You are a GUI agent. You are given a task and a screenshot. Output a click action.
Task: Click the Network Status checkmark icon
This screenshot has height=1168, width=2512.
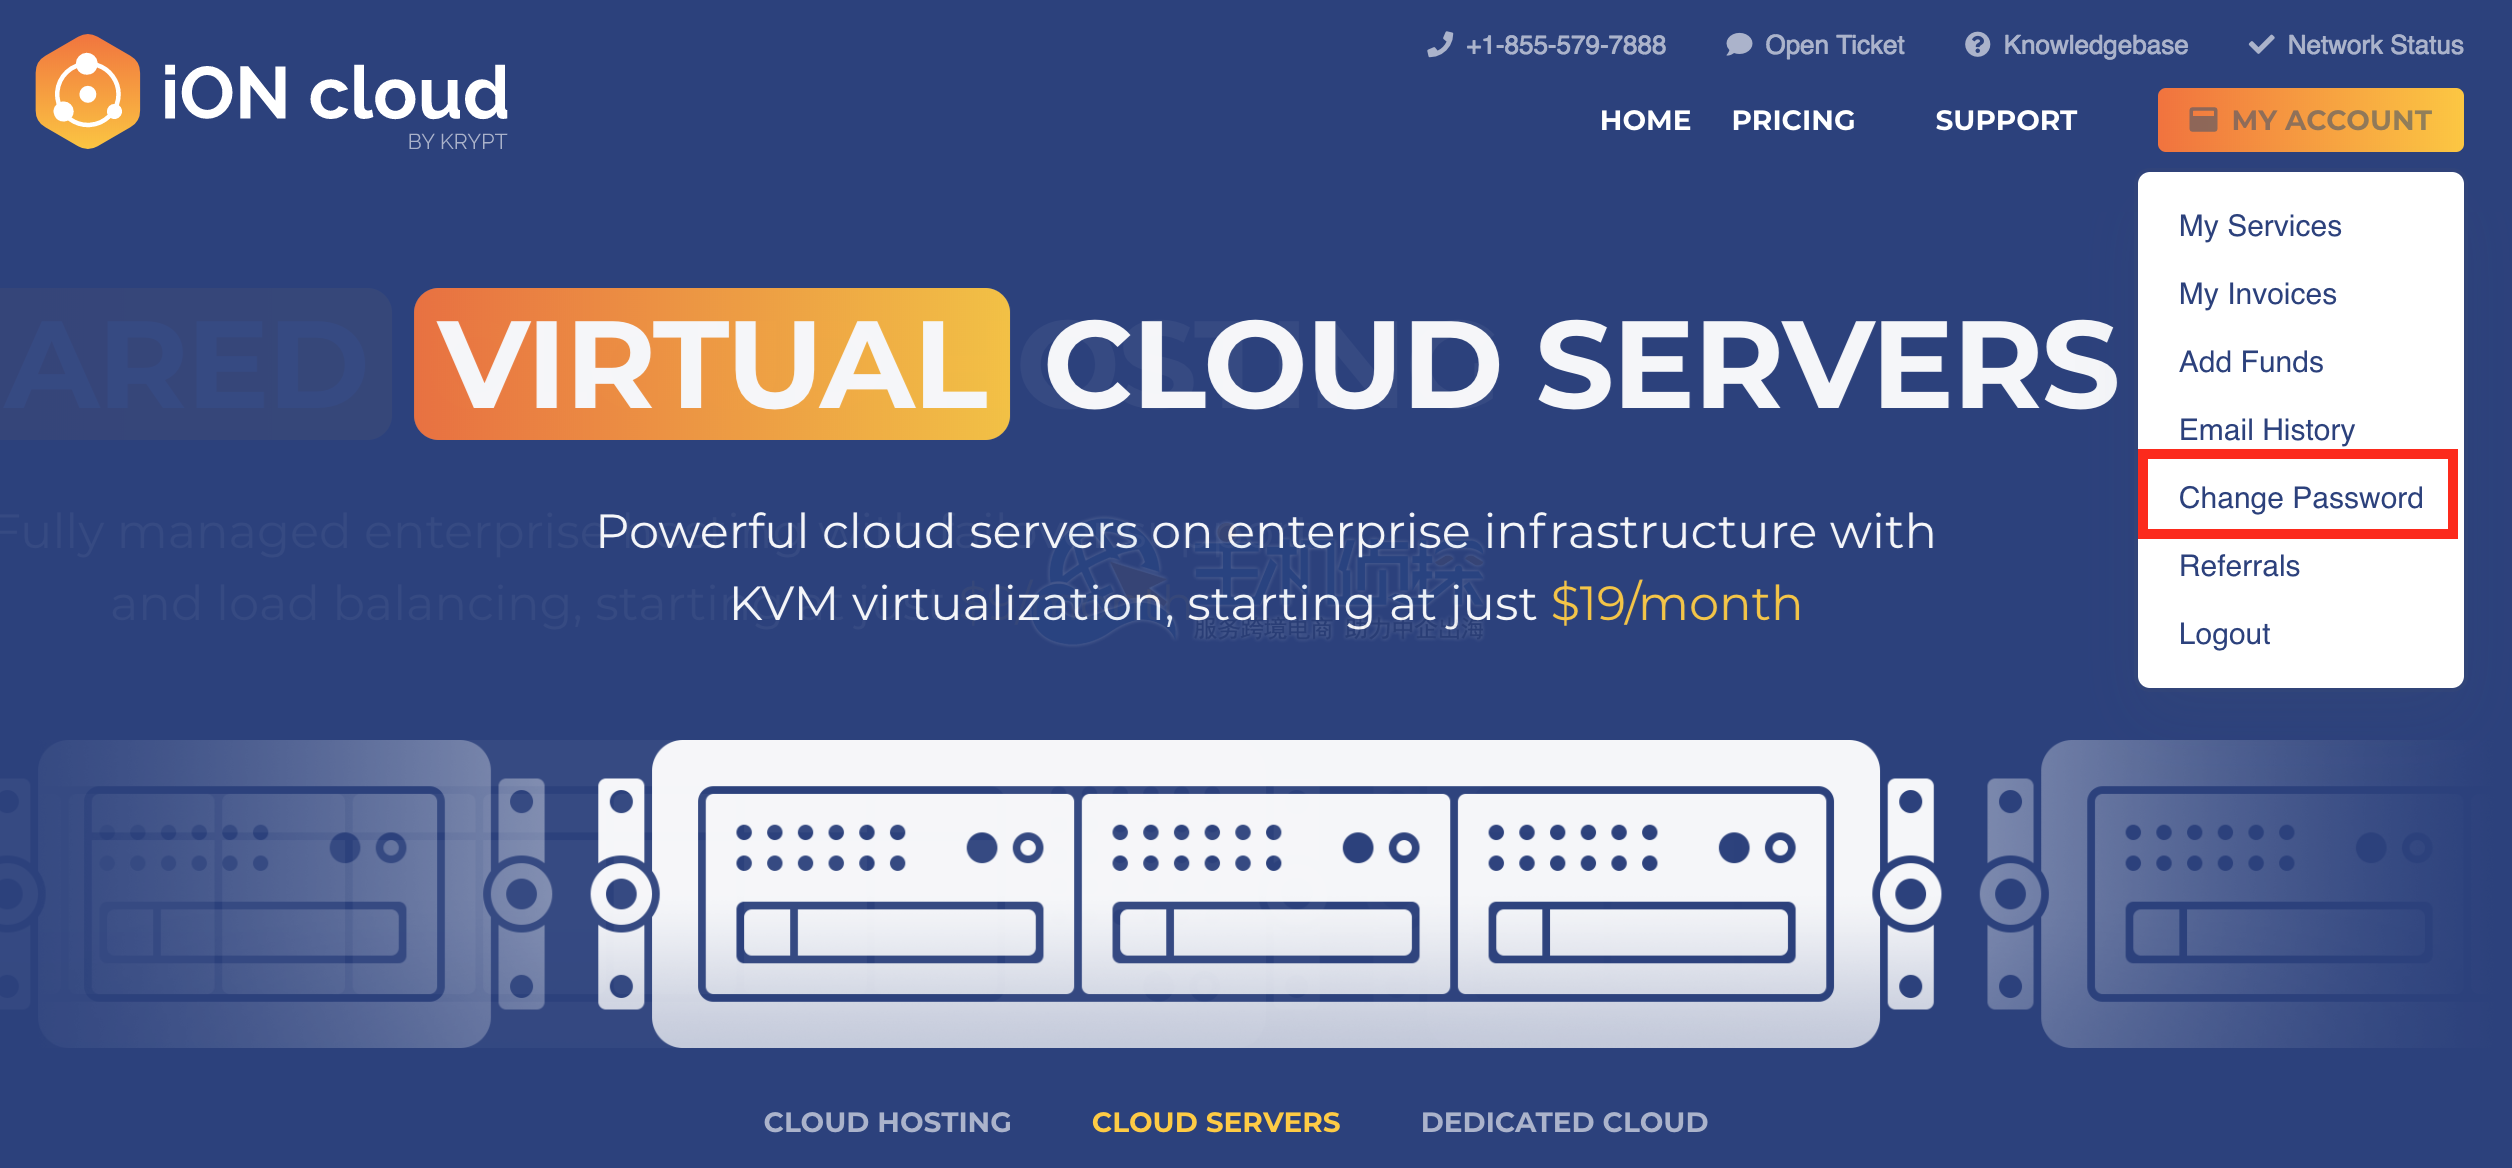click(2261, 45)
